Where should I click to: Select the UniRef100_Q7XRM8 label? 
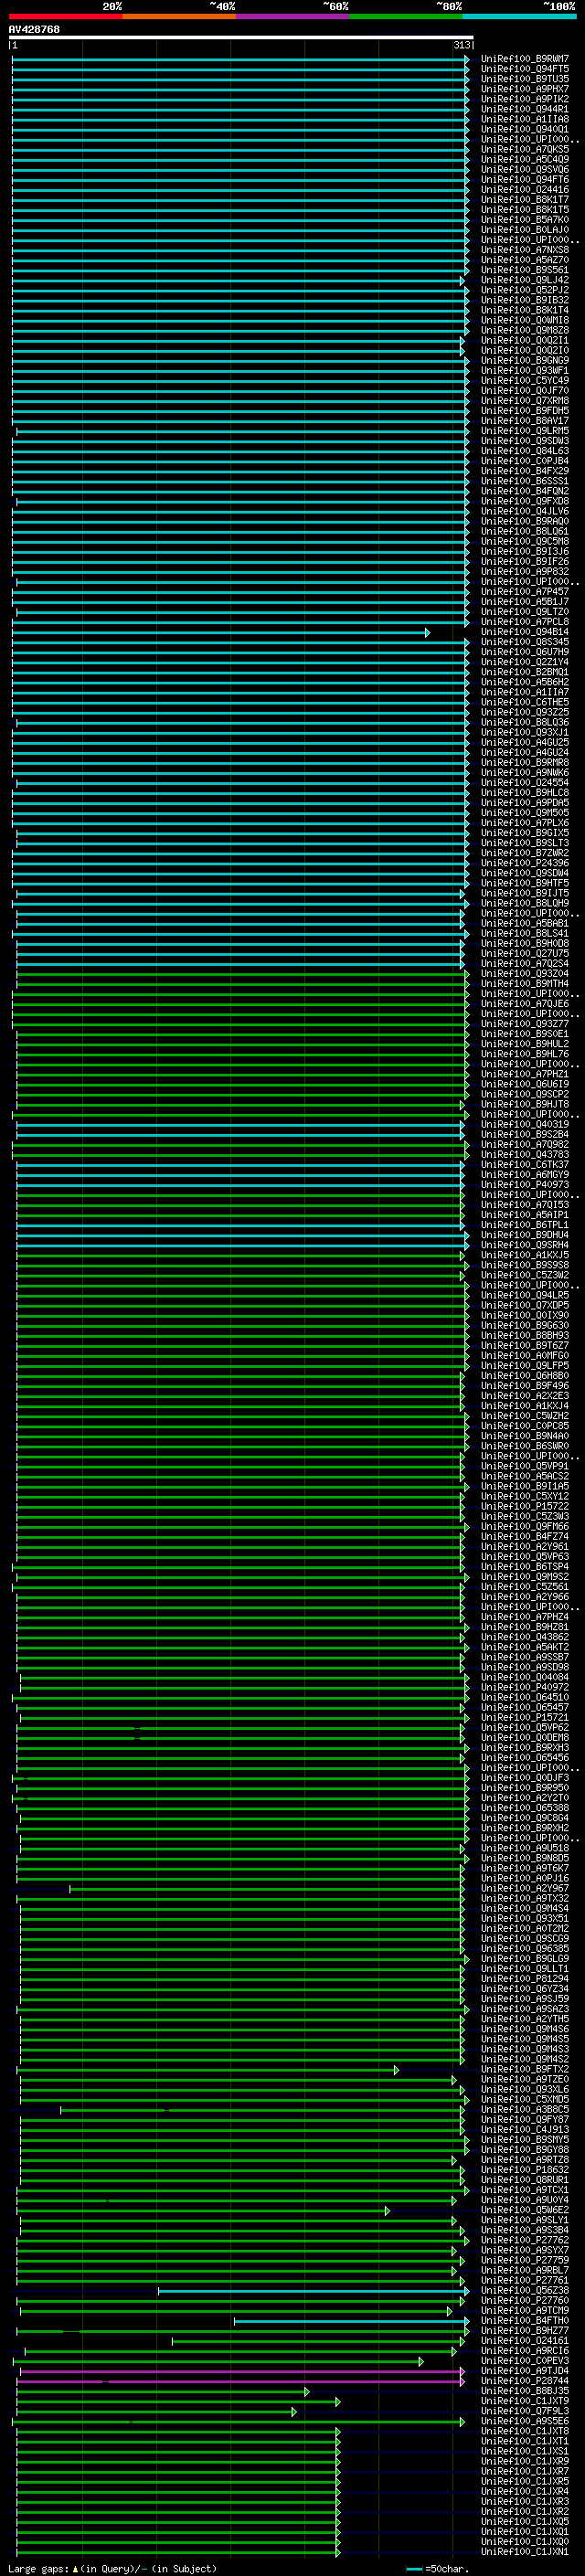pyautogui.click(x=525, y=400)
